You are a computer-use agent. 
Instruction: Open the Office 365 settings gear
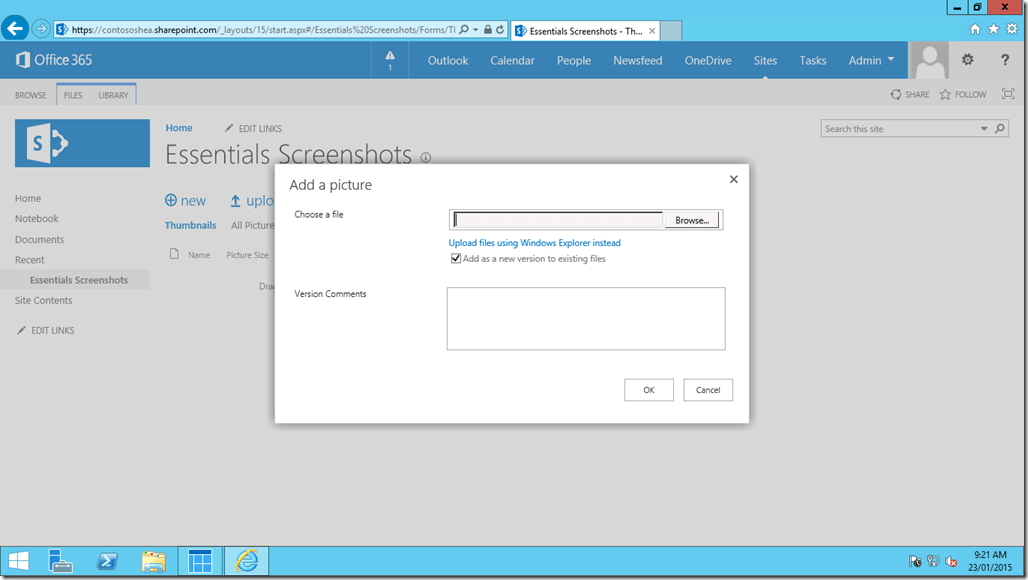point(966,60)
